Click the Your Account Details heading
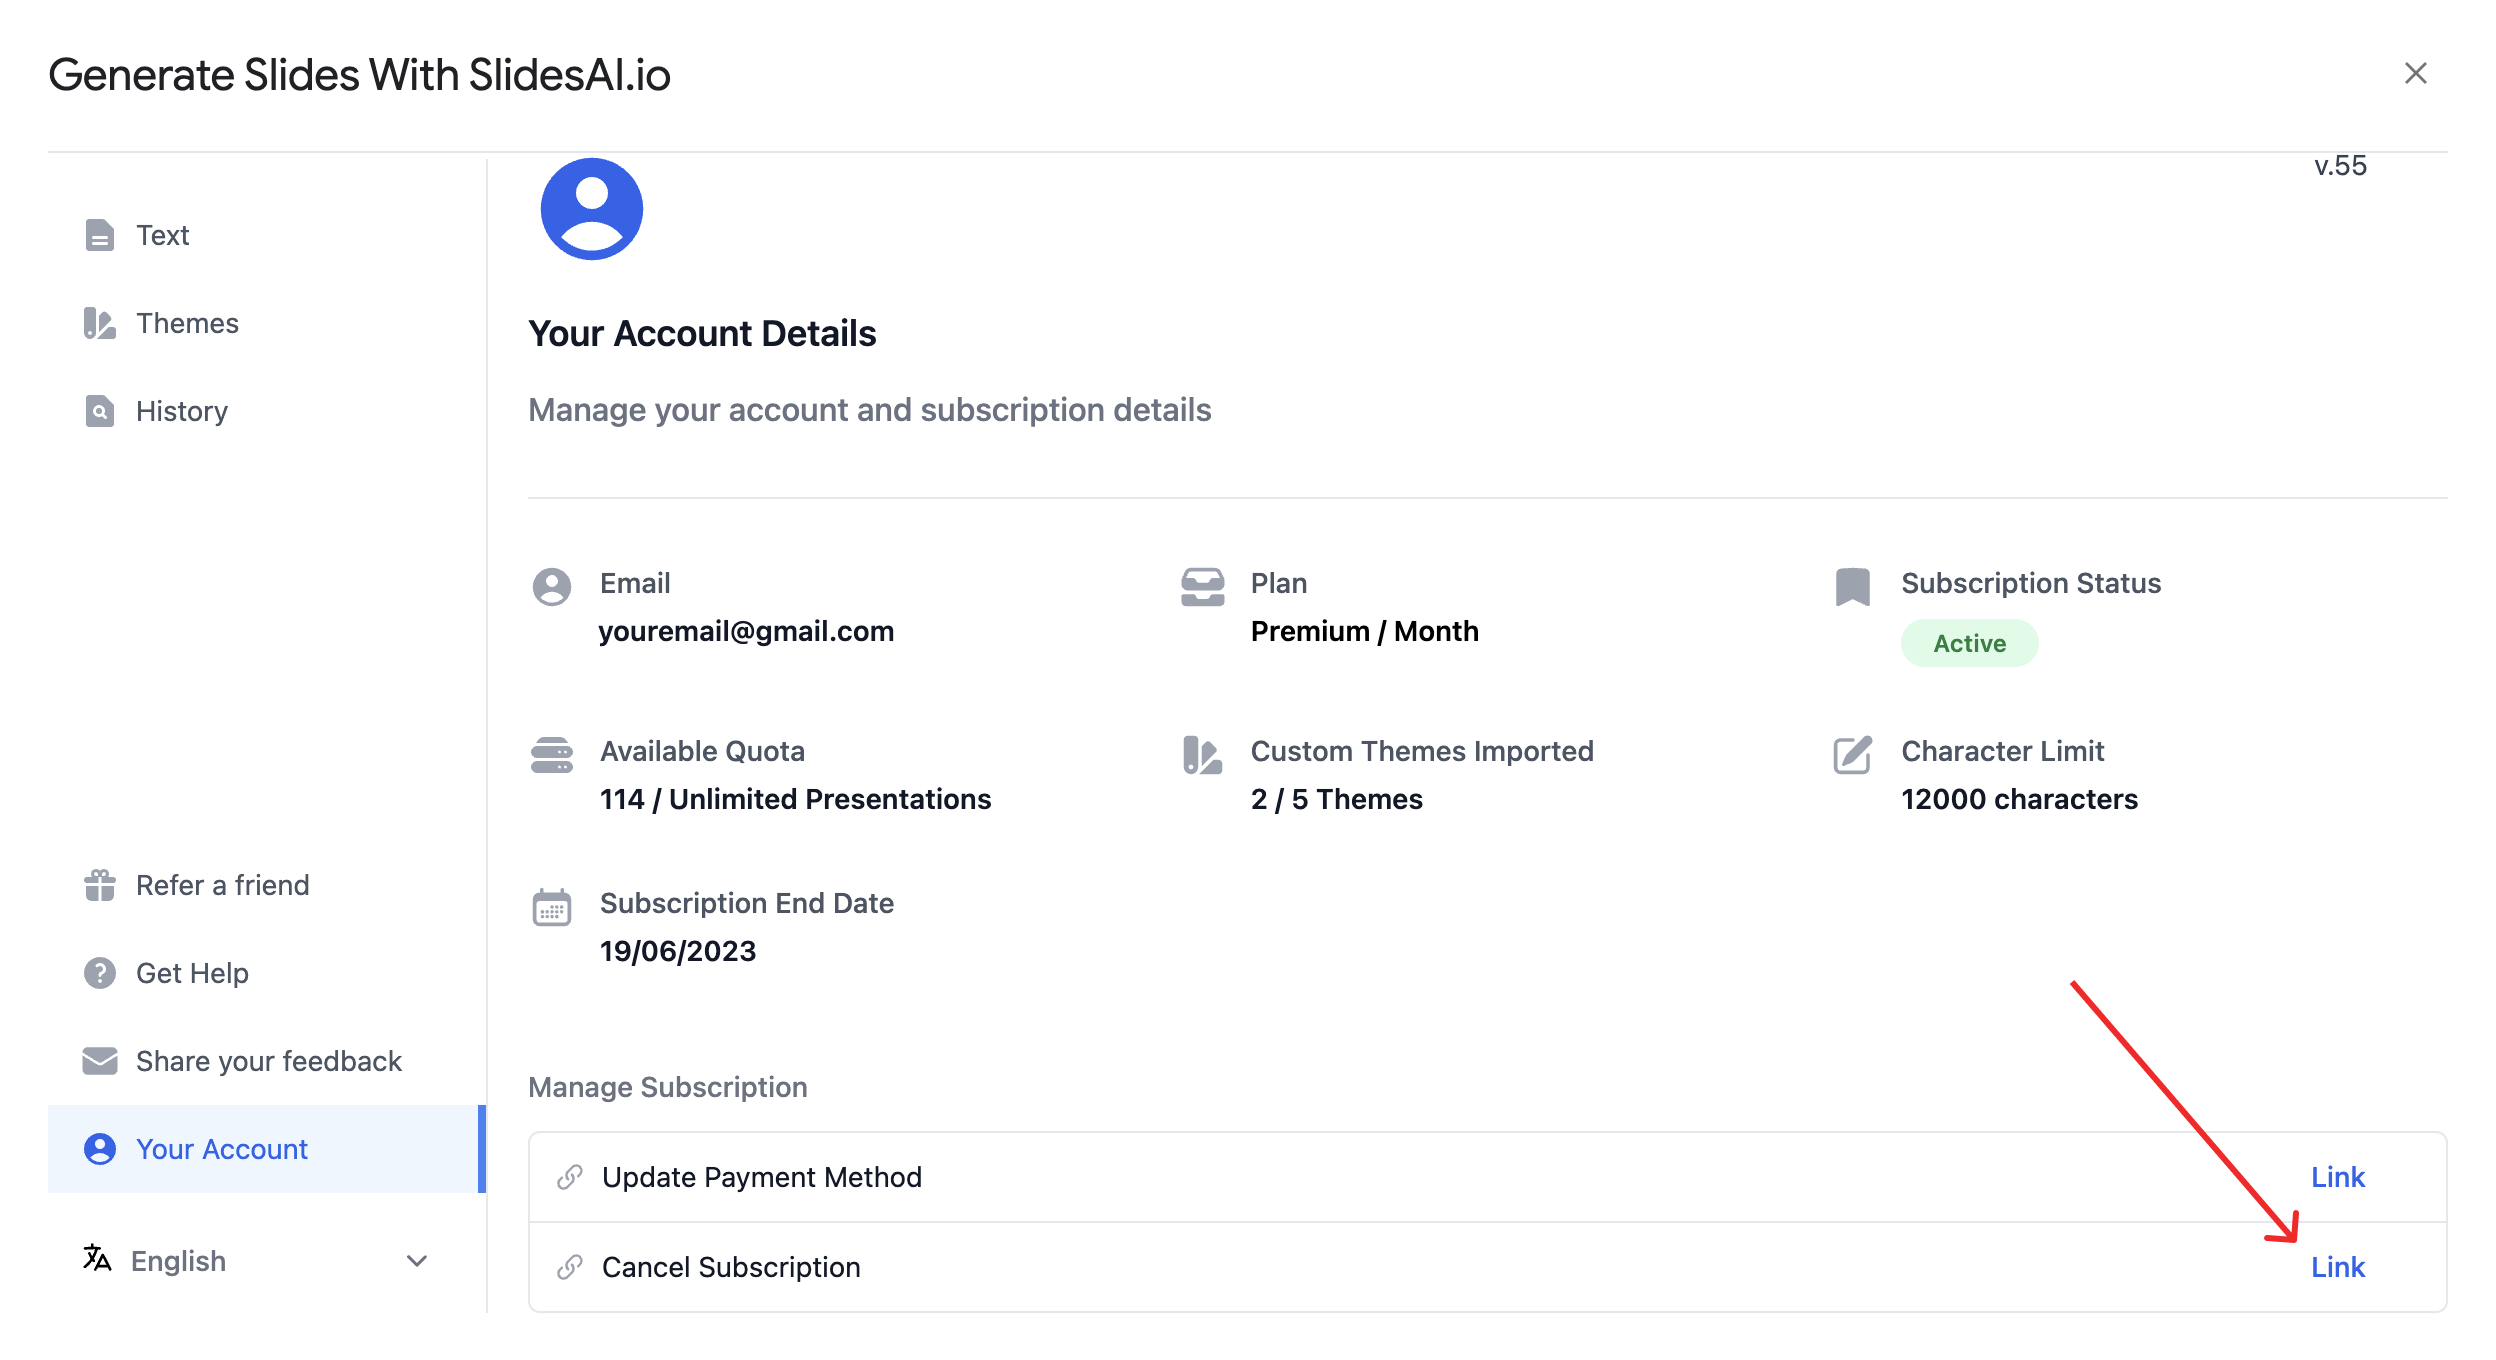This screenshot has height=1360, width=2496. point(702,333)
